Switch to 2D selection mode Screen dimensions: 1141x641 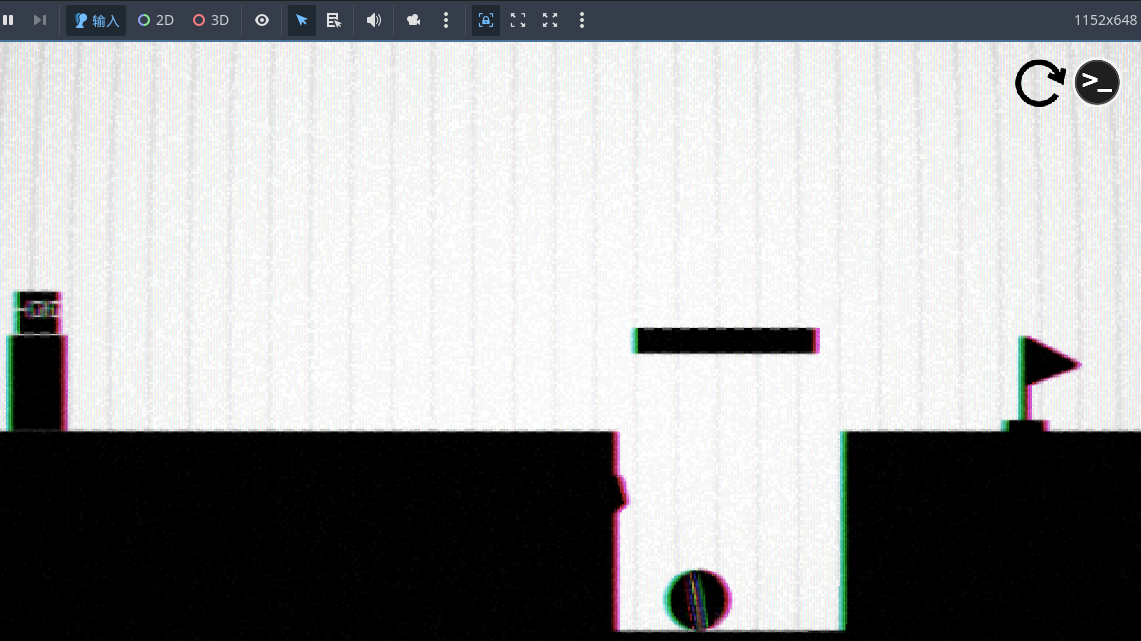click(x=156, y=20)
